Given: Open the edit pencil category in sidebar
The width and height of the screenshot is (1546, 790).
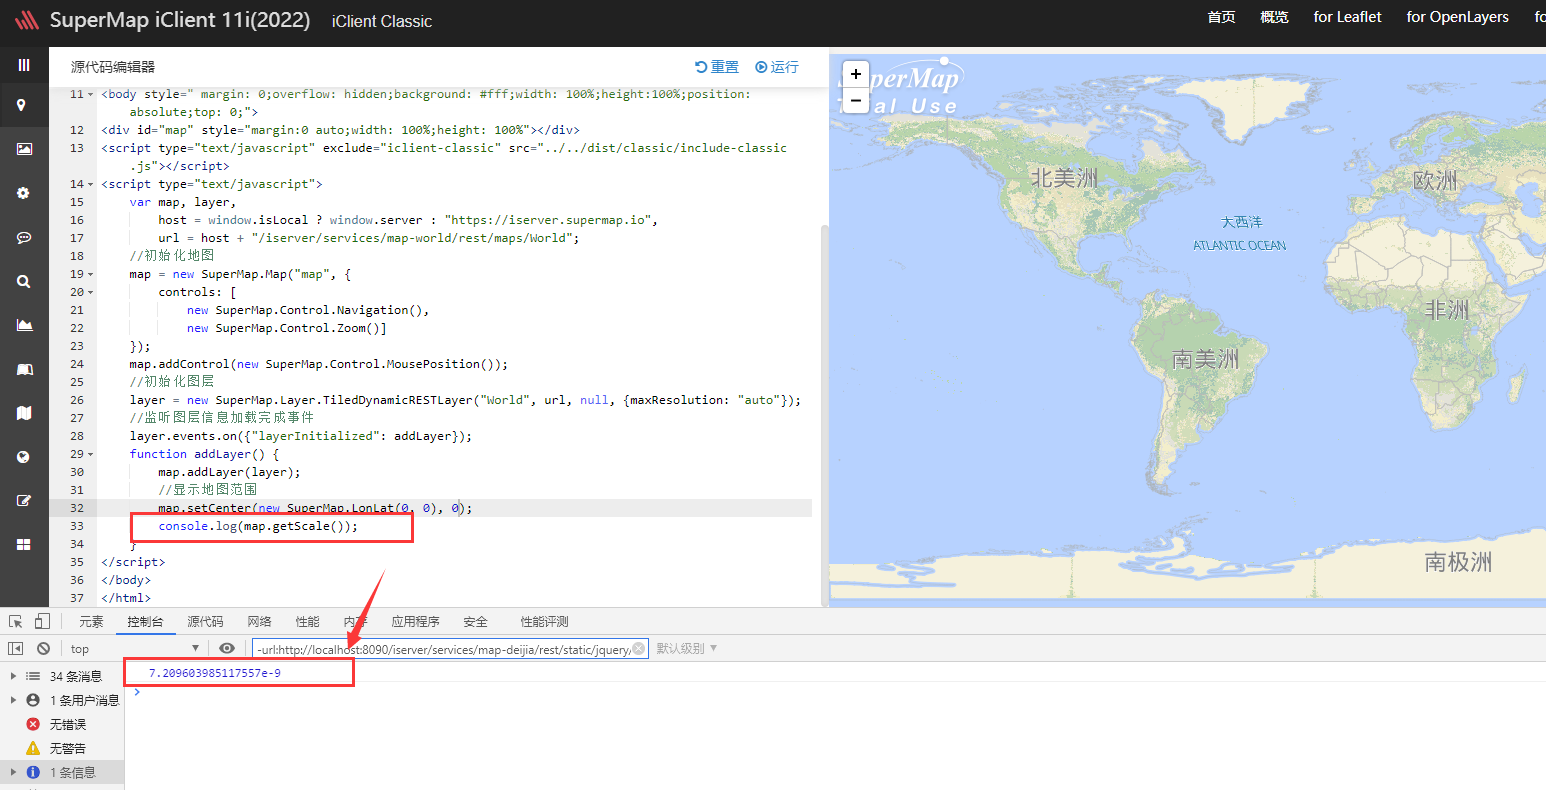Looking at the screenshot, I should pyautogui.click(x=24, y=501).
